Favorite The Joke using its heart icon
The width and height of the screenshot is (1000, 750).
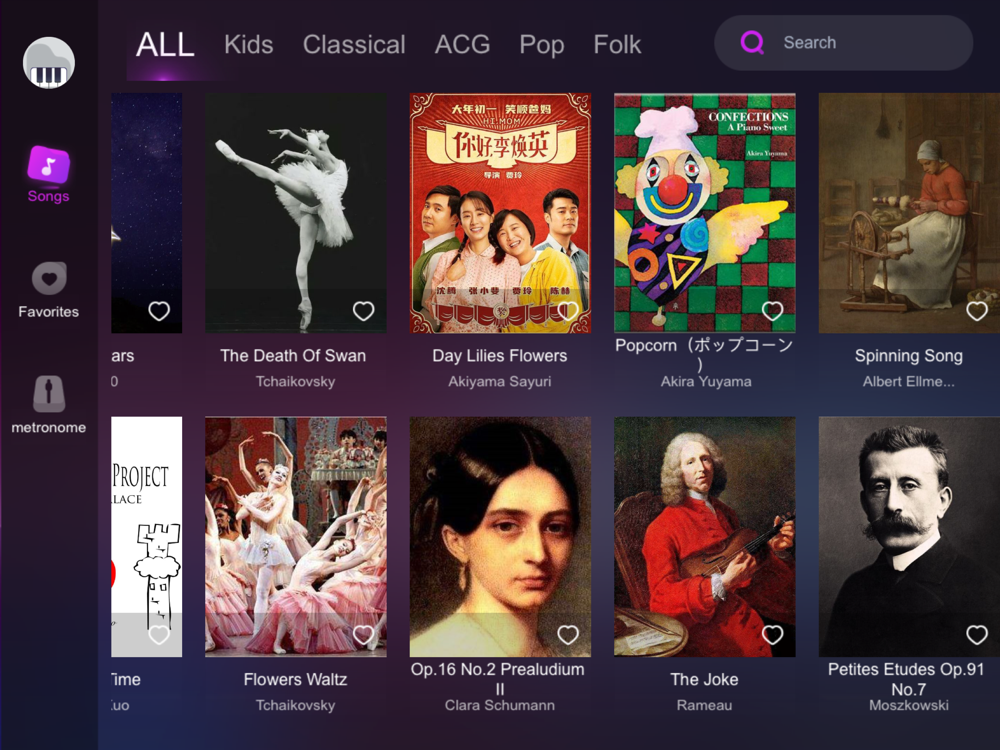pyautogui.click(x=772, y=635)
